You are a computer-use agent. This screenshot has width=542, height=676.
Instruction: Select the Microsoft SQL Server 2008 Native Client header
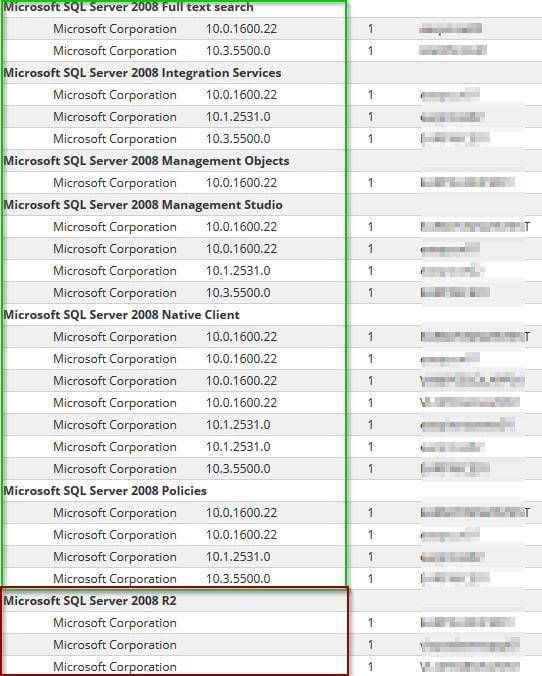click(x=122, y=315)
